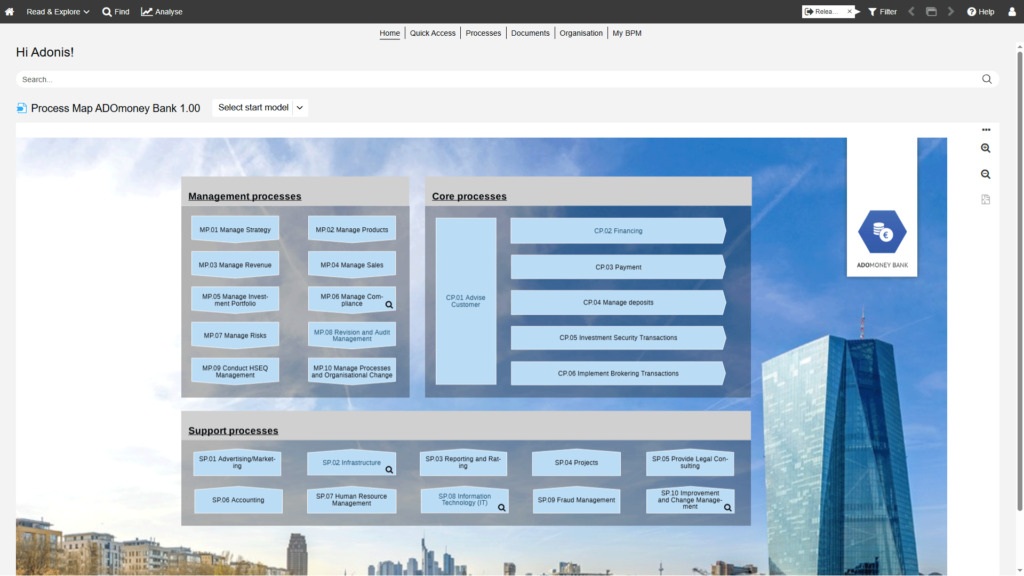Open the Help menu
1024x576 pixels.
[x=980, y=12]
